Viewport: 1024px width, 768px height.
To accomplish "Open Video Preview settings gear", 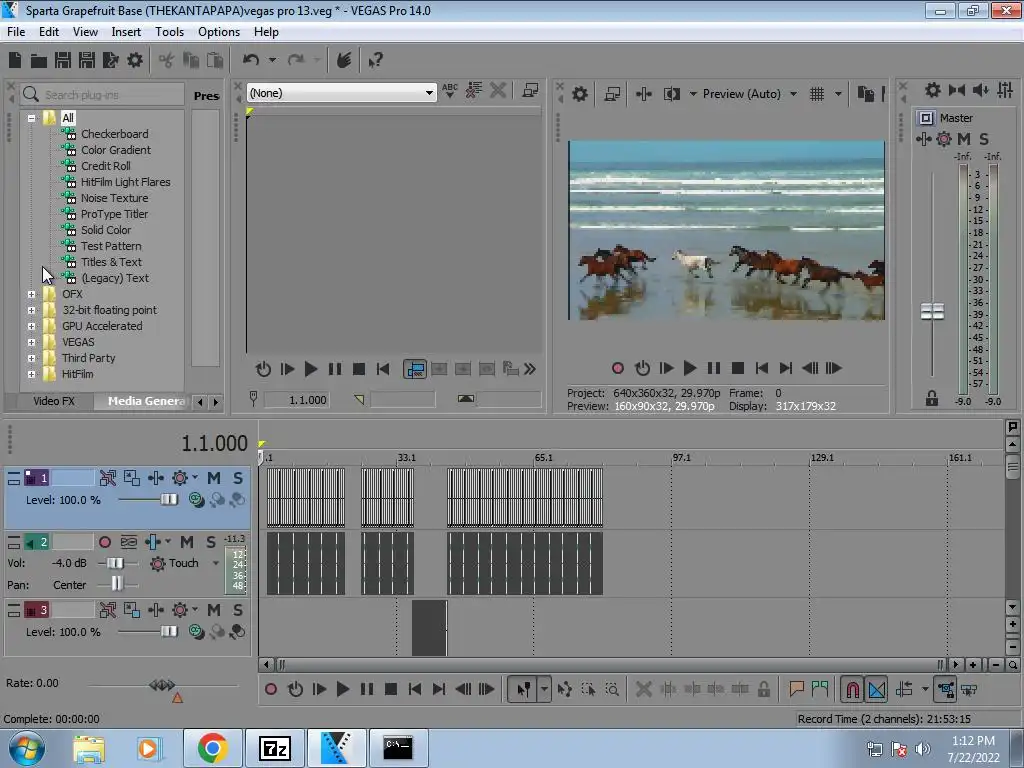I will [x=580, y=94].
